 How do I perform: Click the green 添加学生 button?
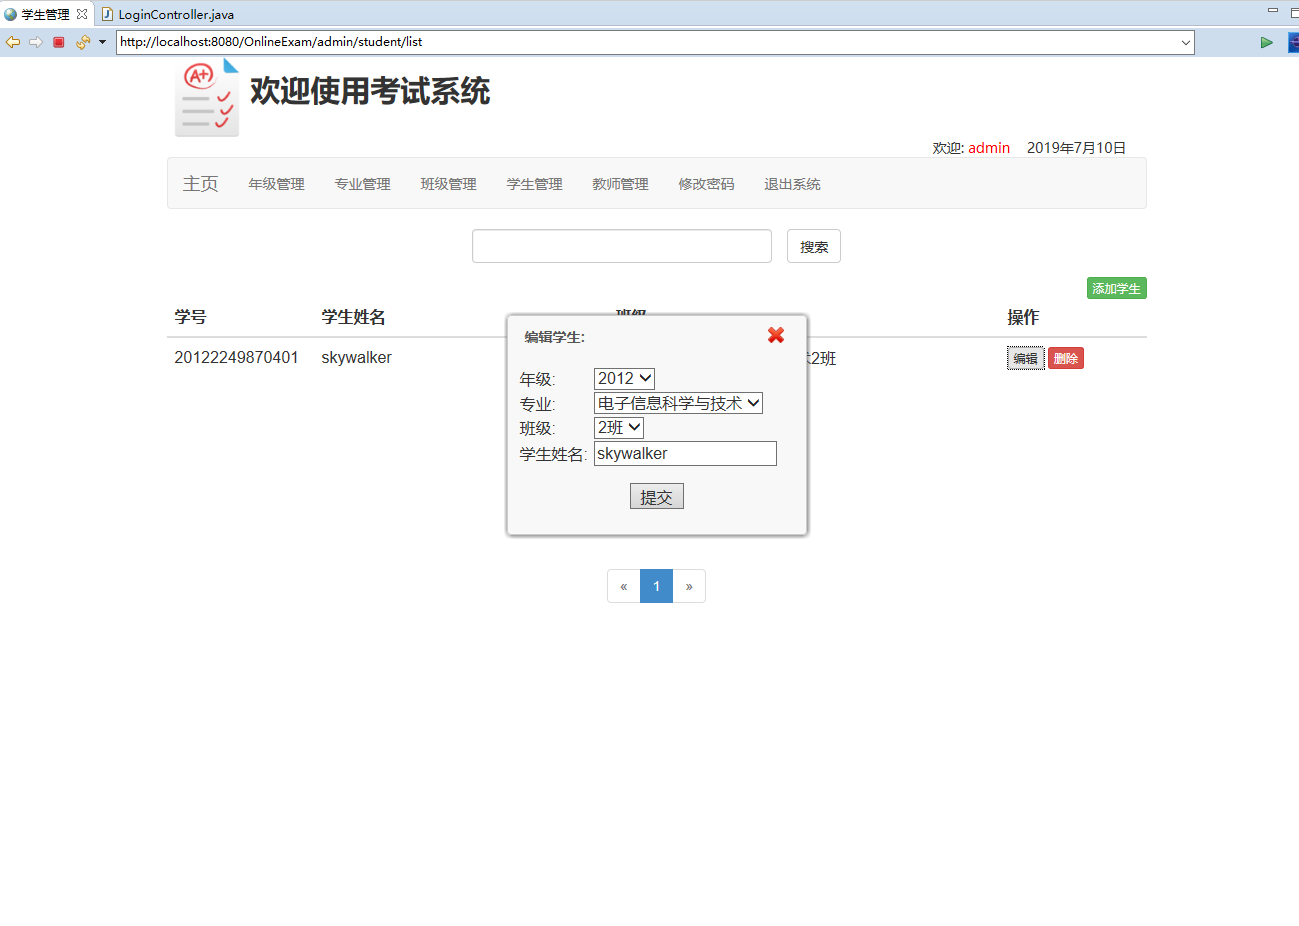1116,288
